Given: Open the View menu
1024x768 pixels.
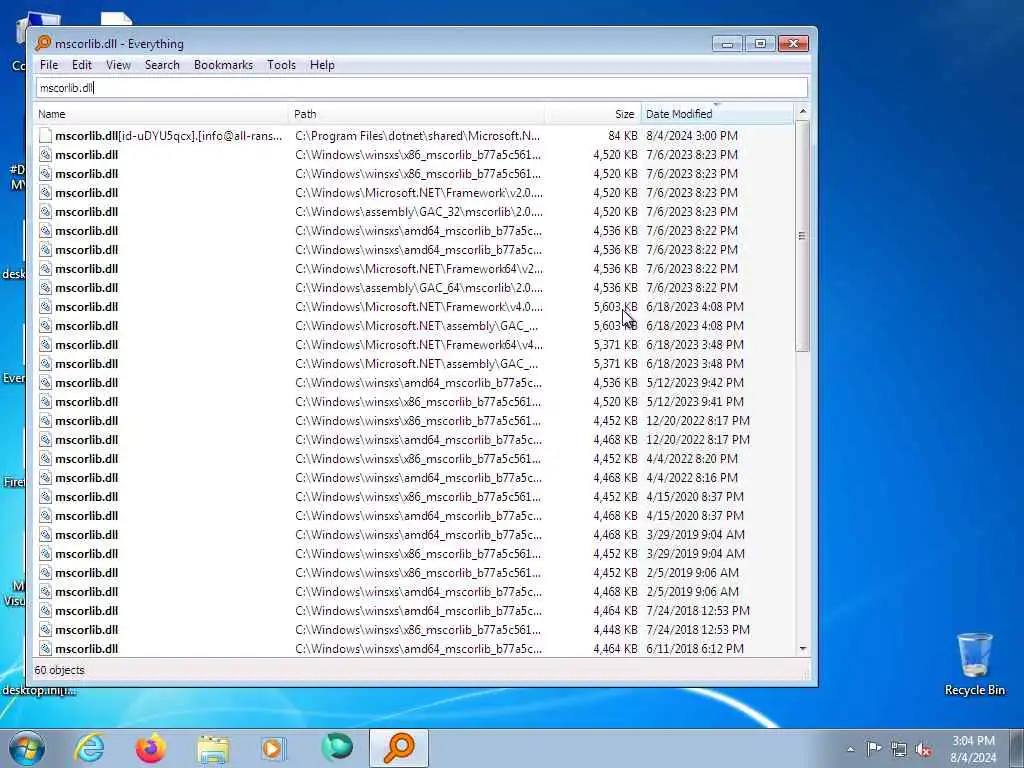Looking at the screenshot, I should (118, 65).
